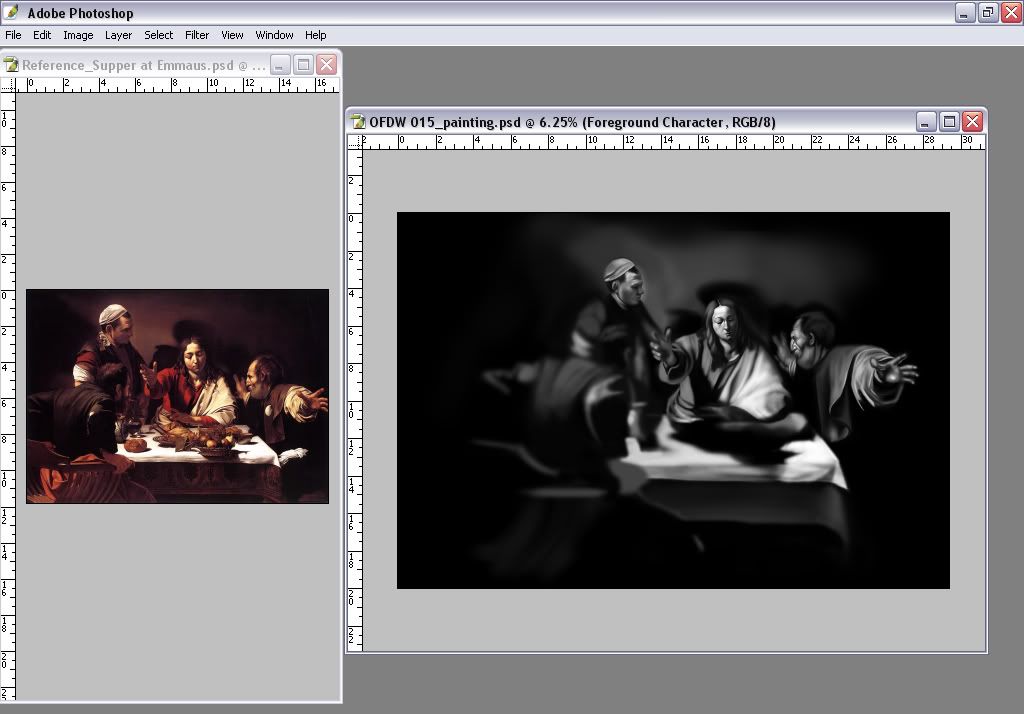Maximize the Reference_Supper at Emmaus window
The image size is (1024, 714).
(303, 65)
